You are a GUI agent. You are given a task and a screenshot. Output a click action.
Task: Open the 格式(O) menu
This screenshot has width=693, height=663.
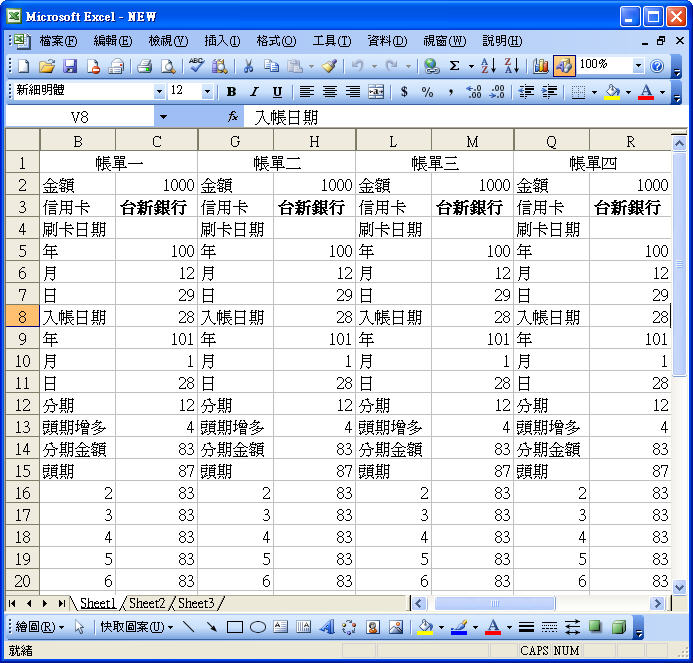tap(276, 41)
